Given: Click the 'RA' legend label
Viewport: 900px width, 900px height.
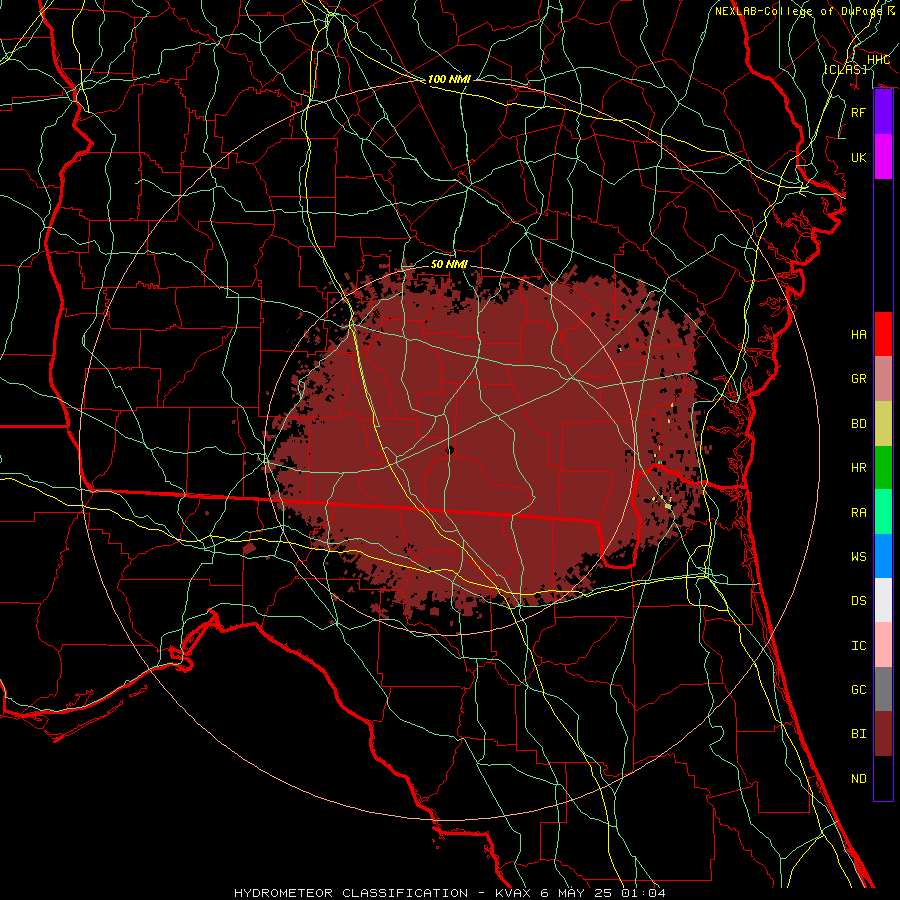Looking at the screenshot, I should (859, 512).
